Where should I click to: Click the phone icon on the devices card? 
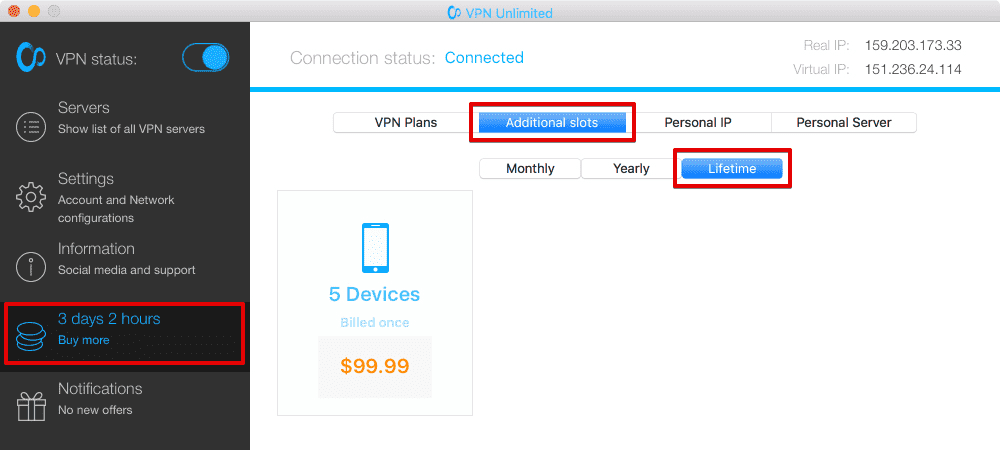pos(374,247)
